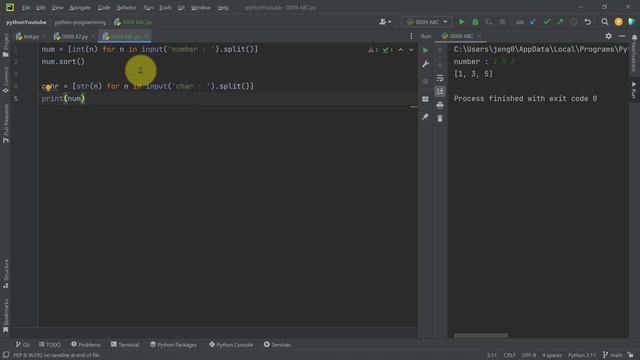The image size is (640, 360).
Task: Open Edit menu
Action: [40, 7]
